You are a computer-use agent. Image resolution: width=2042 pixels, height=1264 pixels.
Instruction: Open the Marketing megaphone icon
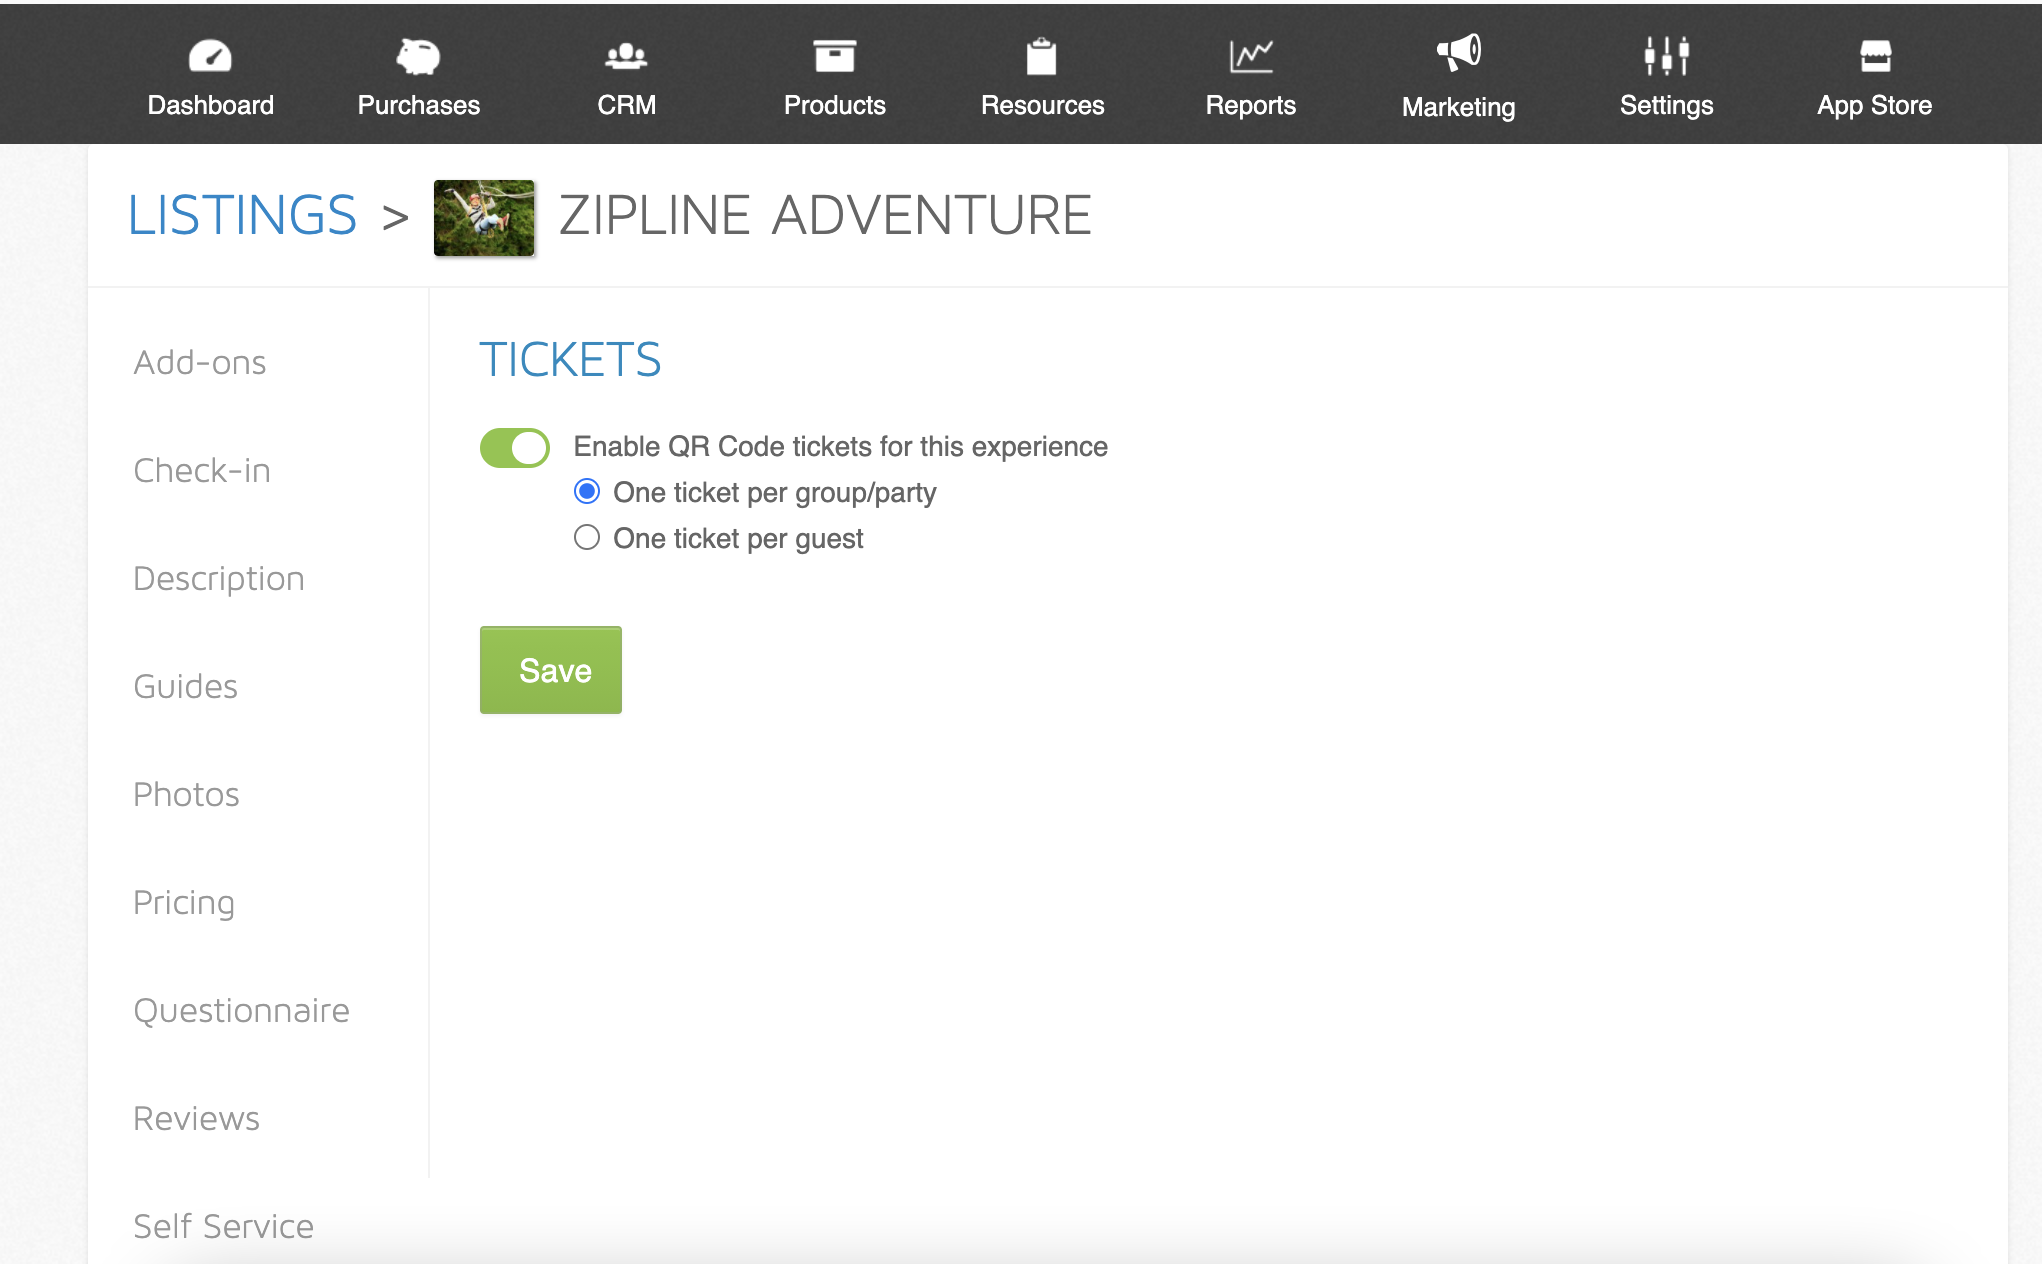click(x=1459, y=53)
